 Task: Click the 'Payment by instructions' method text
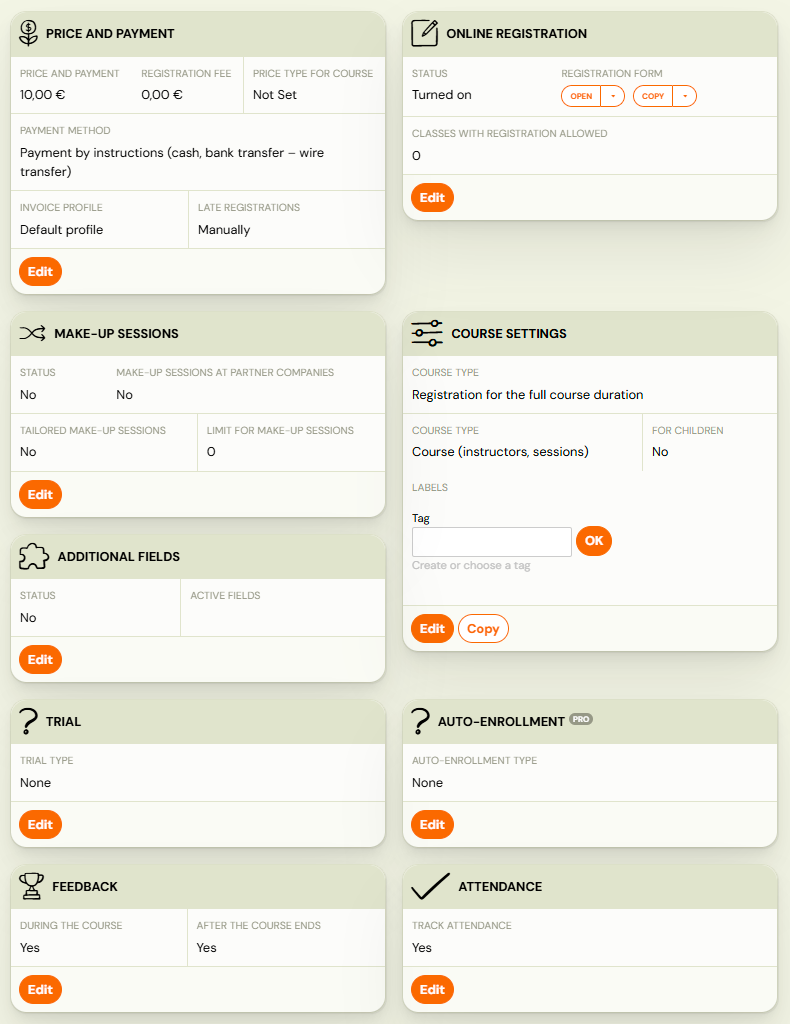click(172, 162)
